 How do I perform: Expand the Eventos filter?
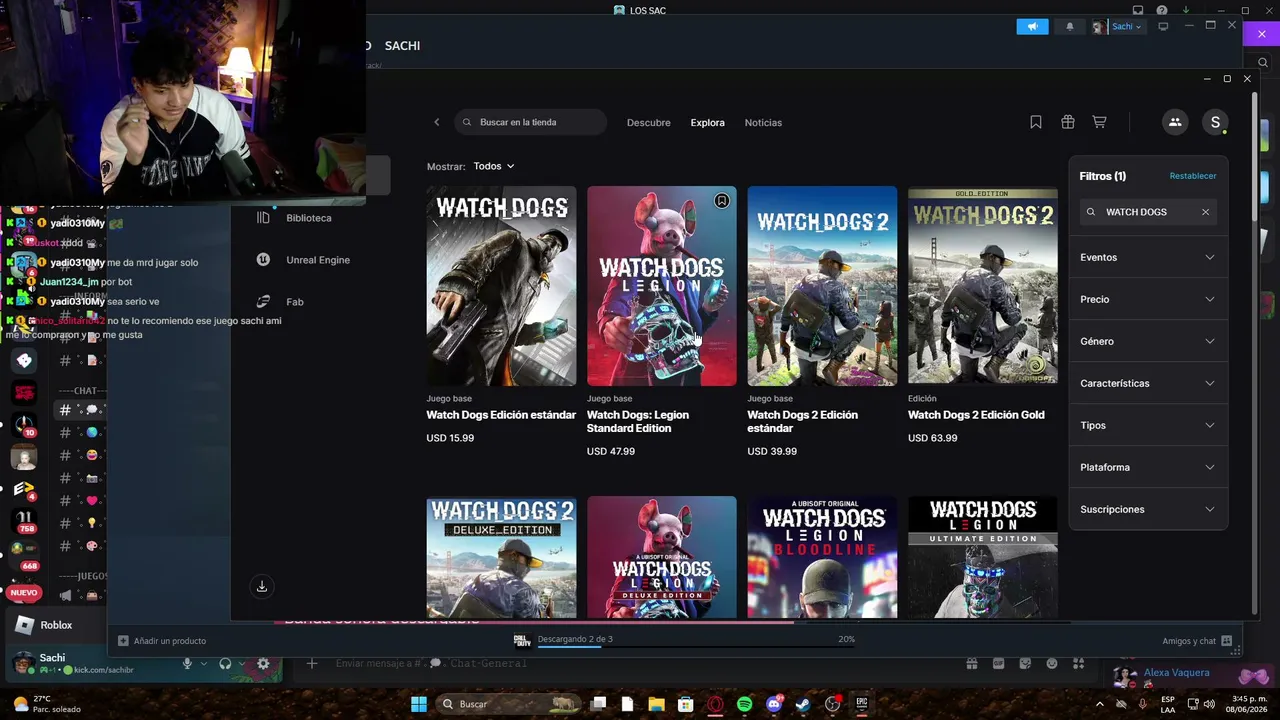coord(1148,257)
